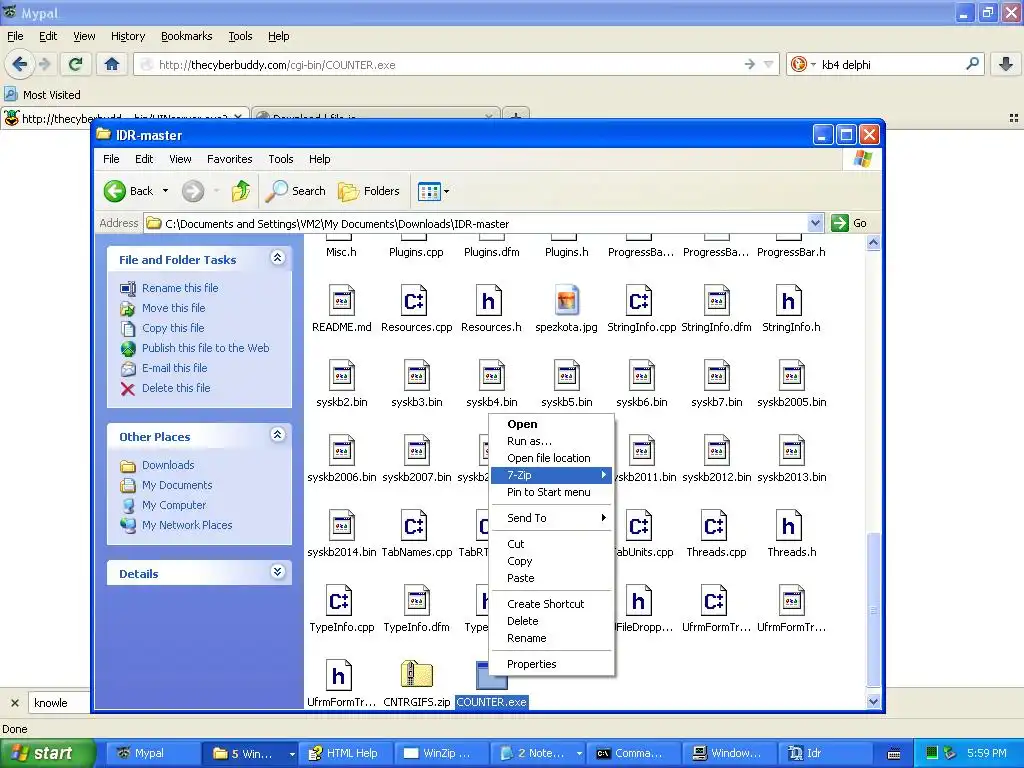
Task: Reload the page in Mypal
Action: 75,64
